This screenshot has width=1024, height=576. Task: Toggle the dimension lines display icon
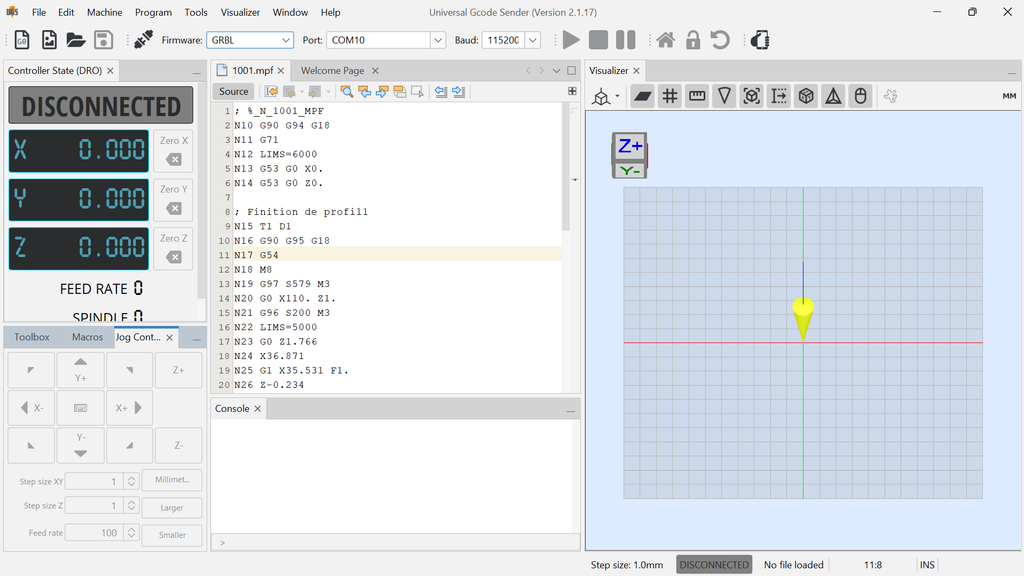pyautogui.click(x=779, y=97)
